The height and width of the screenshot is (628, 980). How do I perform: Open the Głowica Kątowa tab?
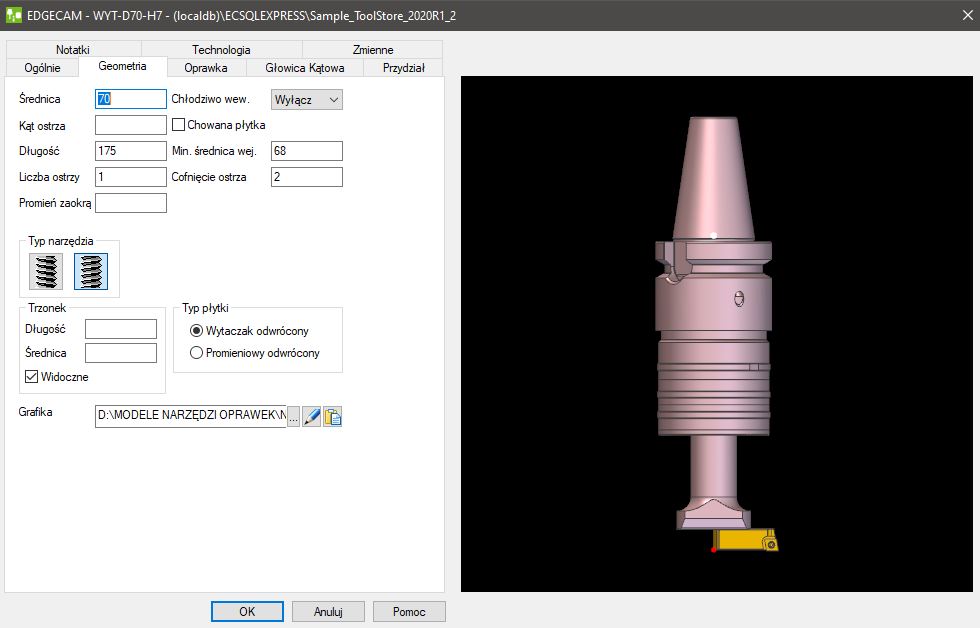(305, 67)
